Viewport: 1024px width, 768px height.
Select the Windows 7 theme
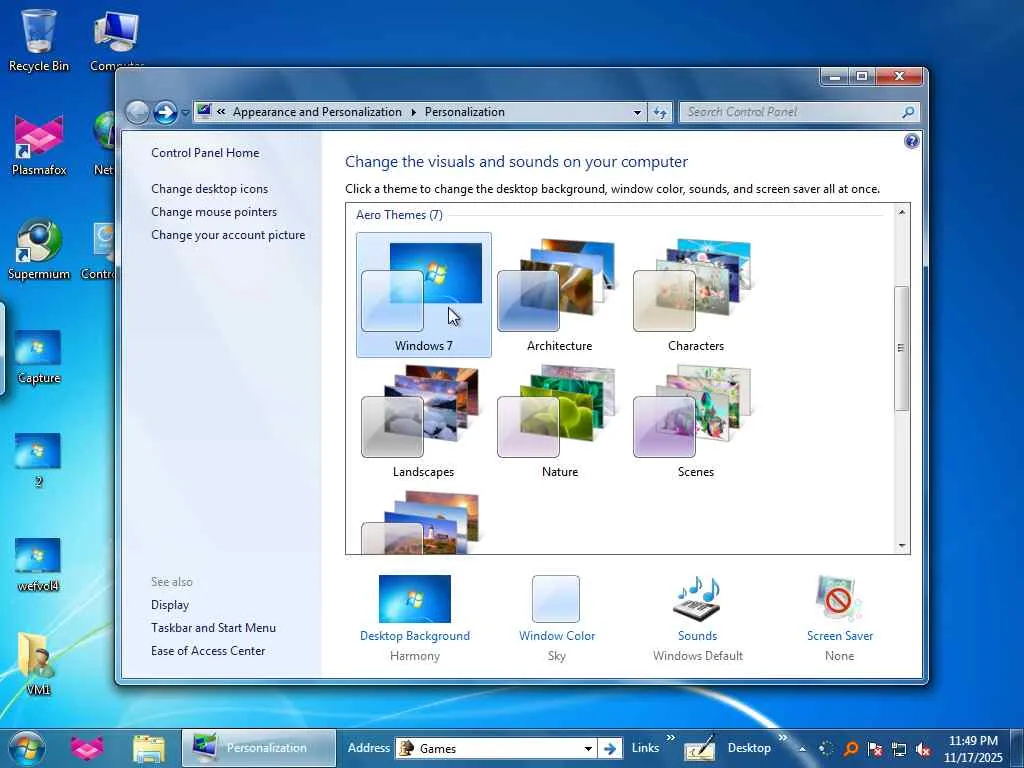pyautogui.click(x=423, y=295)
